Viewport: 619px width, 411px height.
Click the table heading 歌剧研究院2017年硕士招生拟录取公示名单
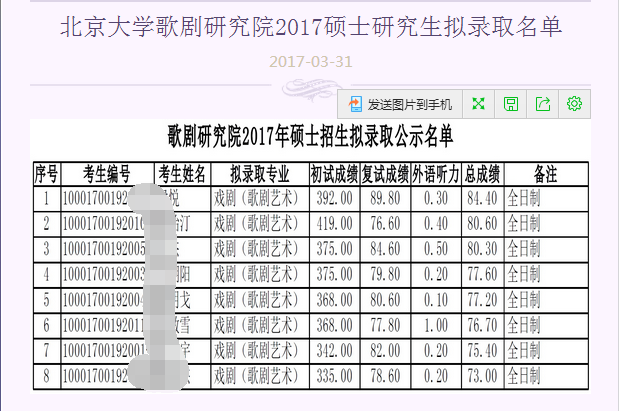click(x=310, y=137)
